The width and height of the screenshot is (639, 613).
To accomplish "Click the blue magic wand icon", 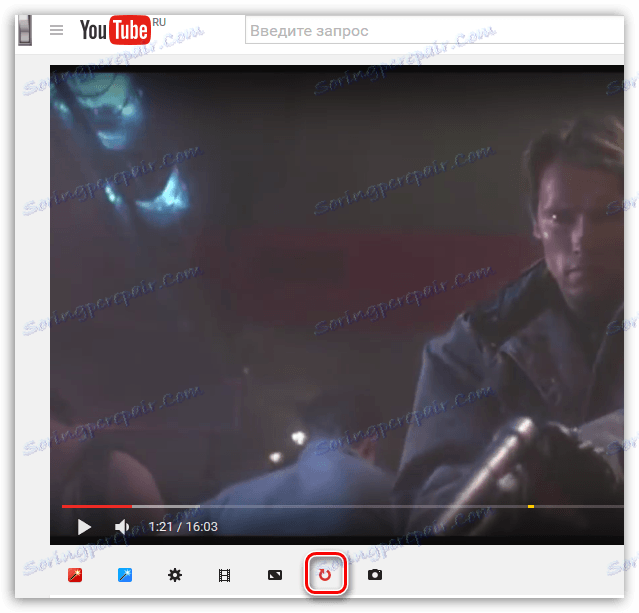I will [125, 575].
